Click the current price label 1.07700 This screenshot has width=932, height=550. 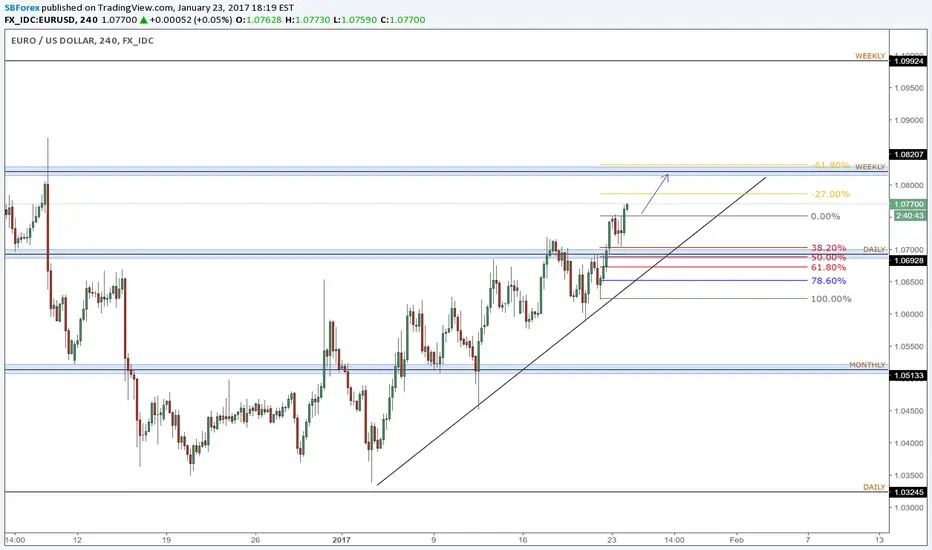point(909,204)
